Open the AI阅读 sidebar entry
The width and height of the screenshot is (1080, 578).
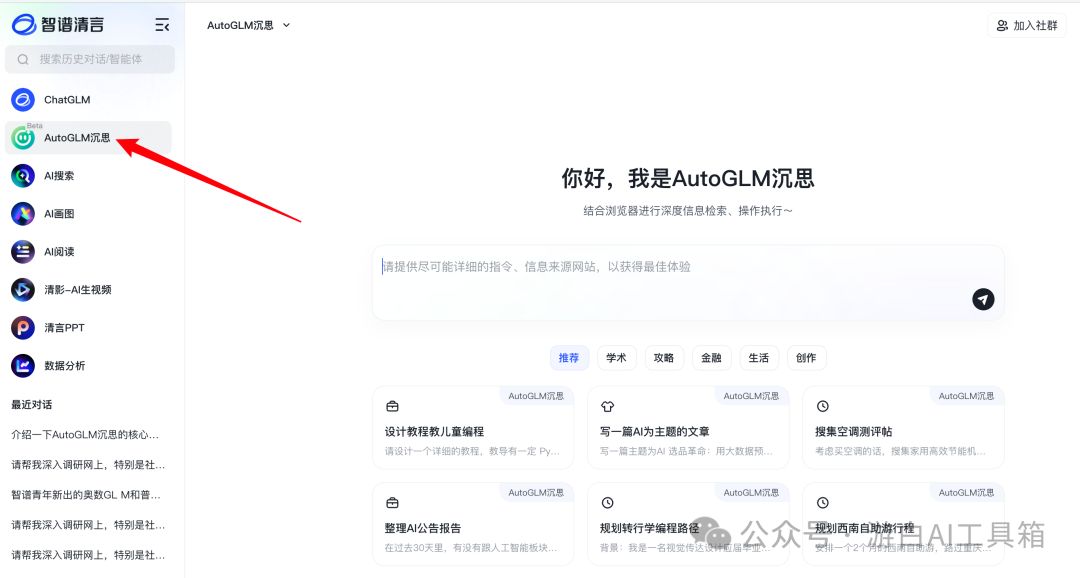(x=88, y=251)
